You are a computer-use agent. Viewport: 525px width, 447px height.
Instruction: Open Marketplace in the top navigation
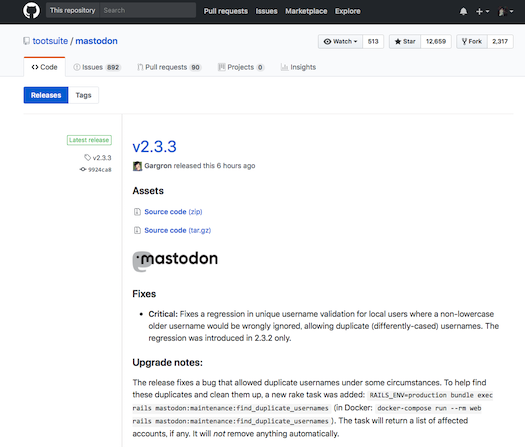pyautogui.click(x=306, y=11)
